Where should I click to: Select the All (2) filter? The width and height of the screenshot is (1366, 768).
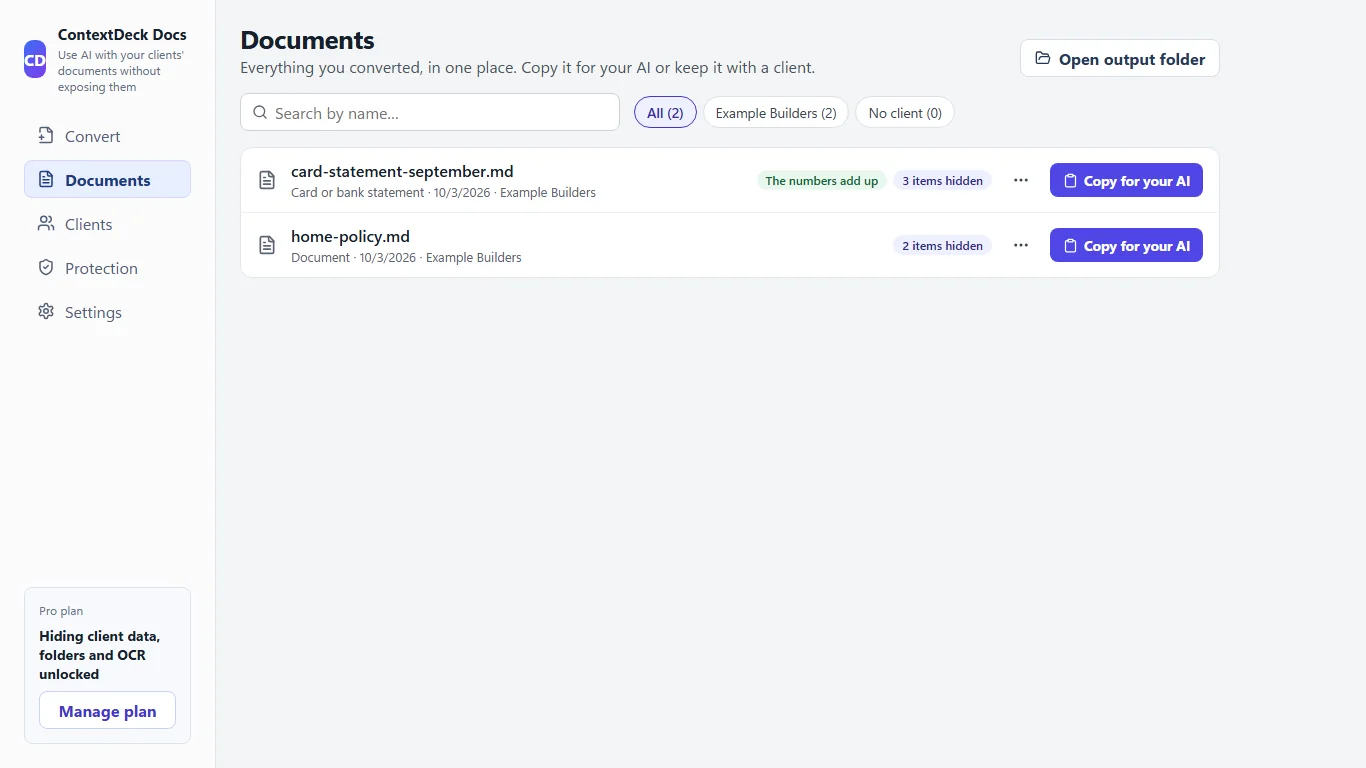pos(665,113)
